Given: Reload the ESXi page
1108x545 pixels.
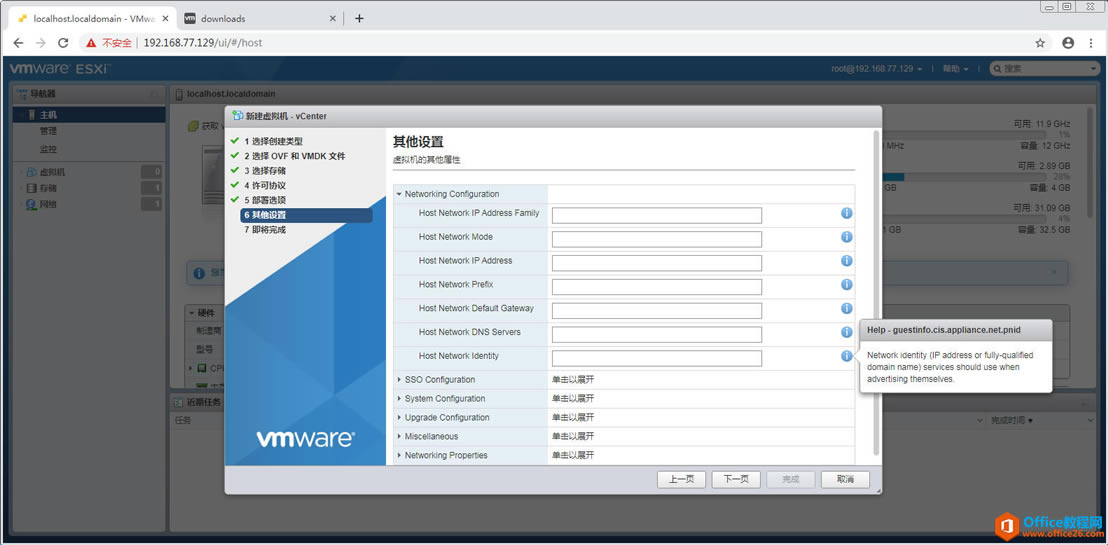Looking at the screenshot, I should [63, 43].
